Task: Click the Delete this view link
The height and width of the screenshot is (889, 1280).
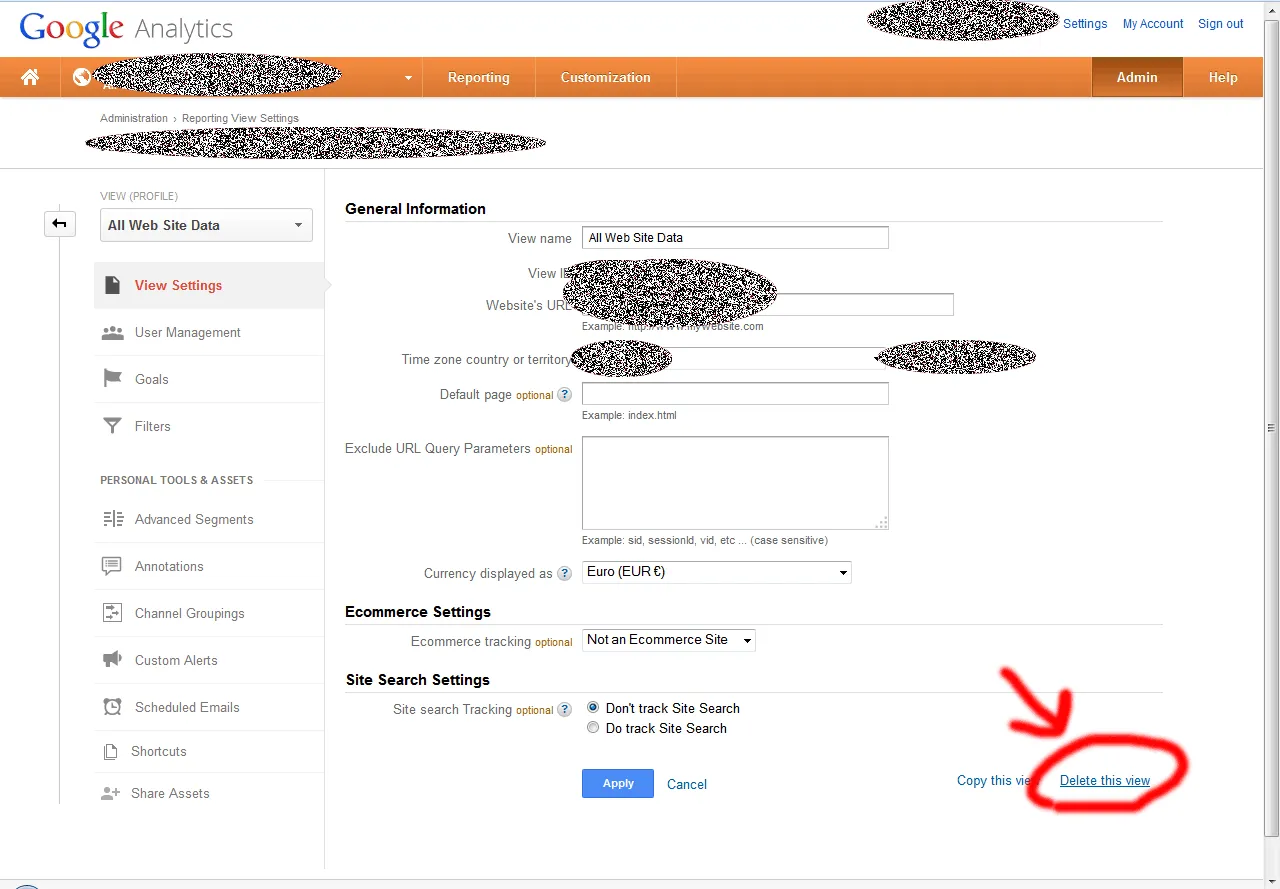Action: point(1105,780)
